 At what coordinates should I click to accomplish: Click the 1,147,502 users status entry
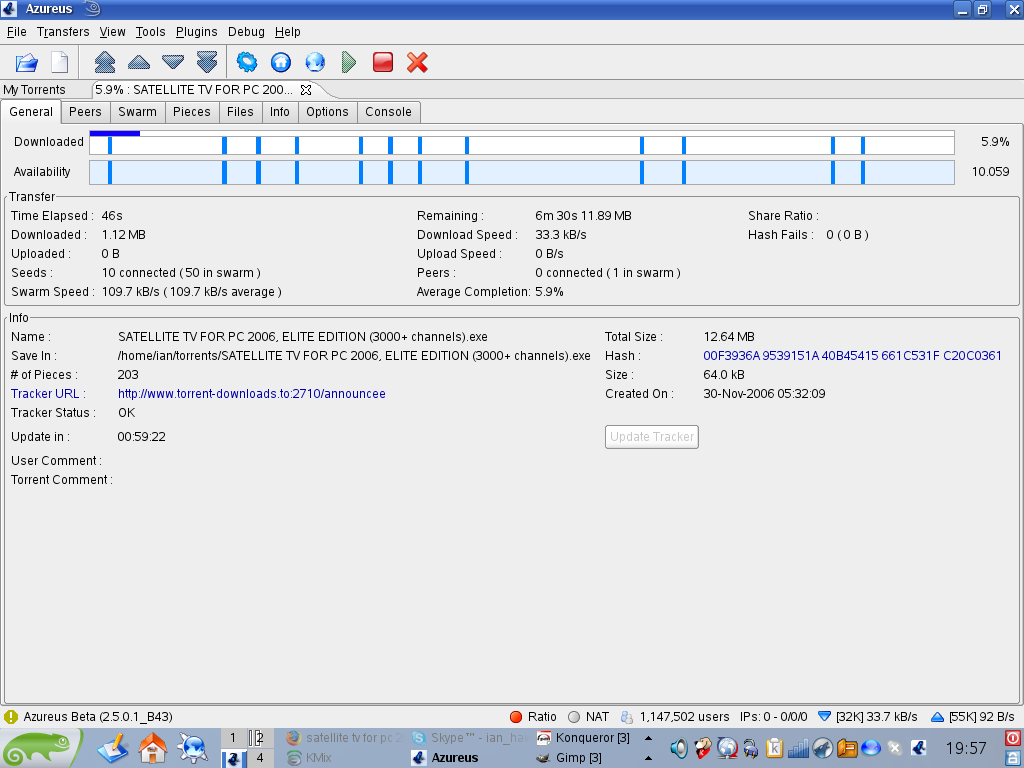pyautogui.click(x=675, y=717)
